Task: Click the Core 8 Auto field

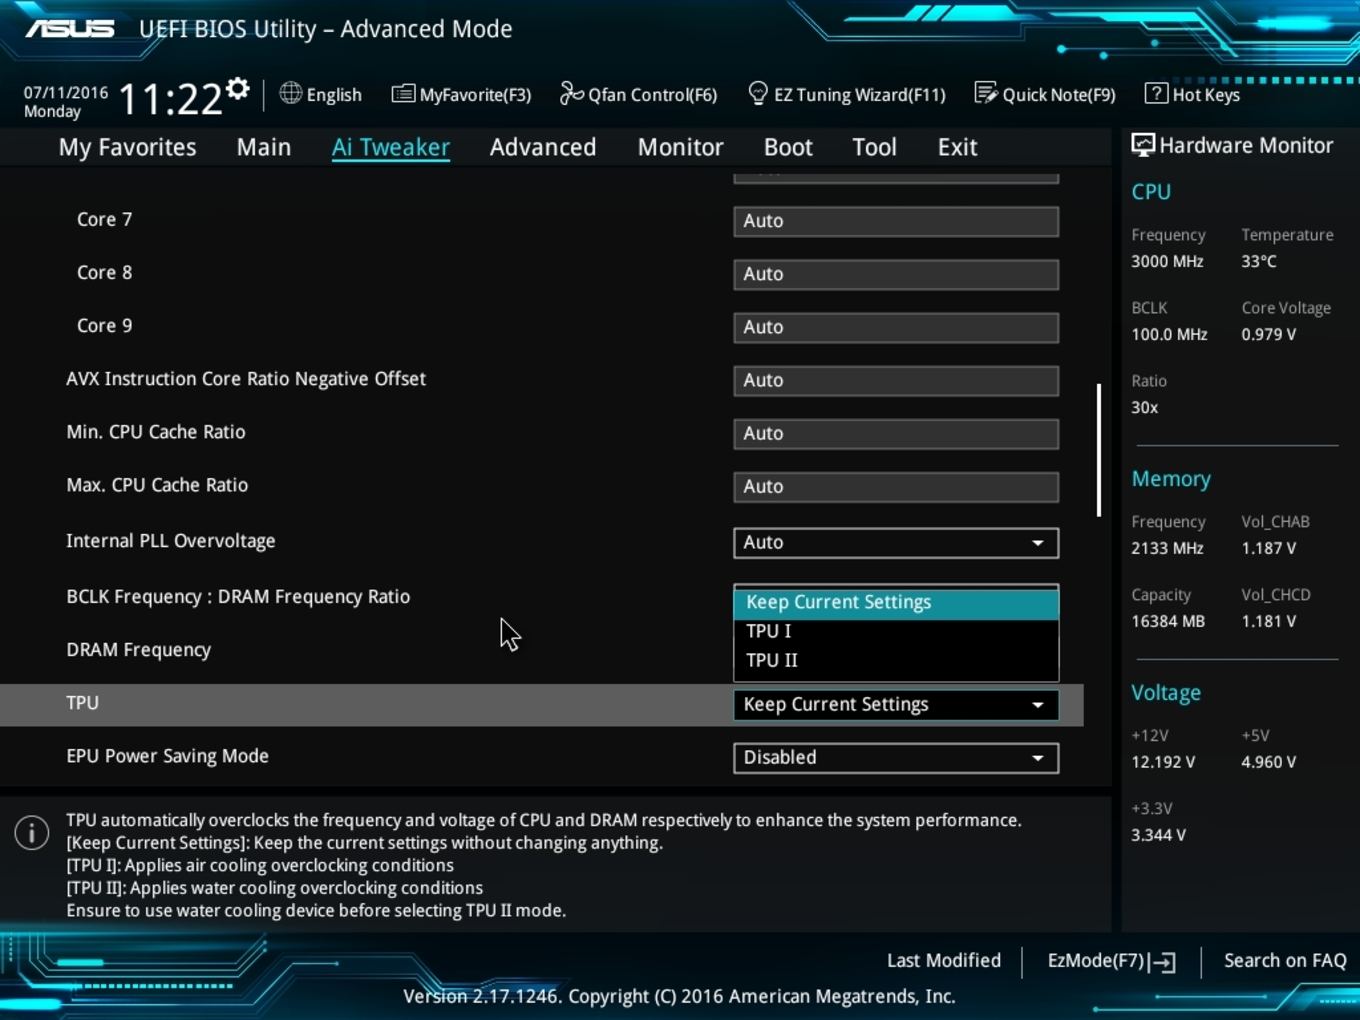Action: pyautogui.click(x=896, y=274)
